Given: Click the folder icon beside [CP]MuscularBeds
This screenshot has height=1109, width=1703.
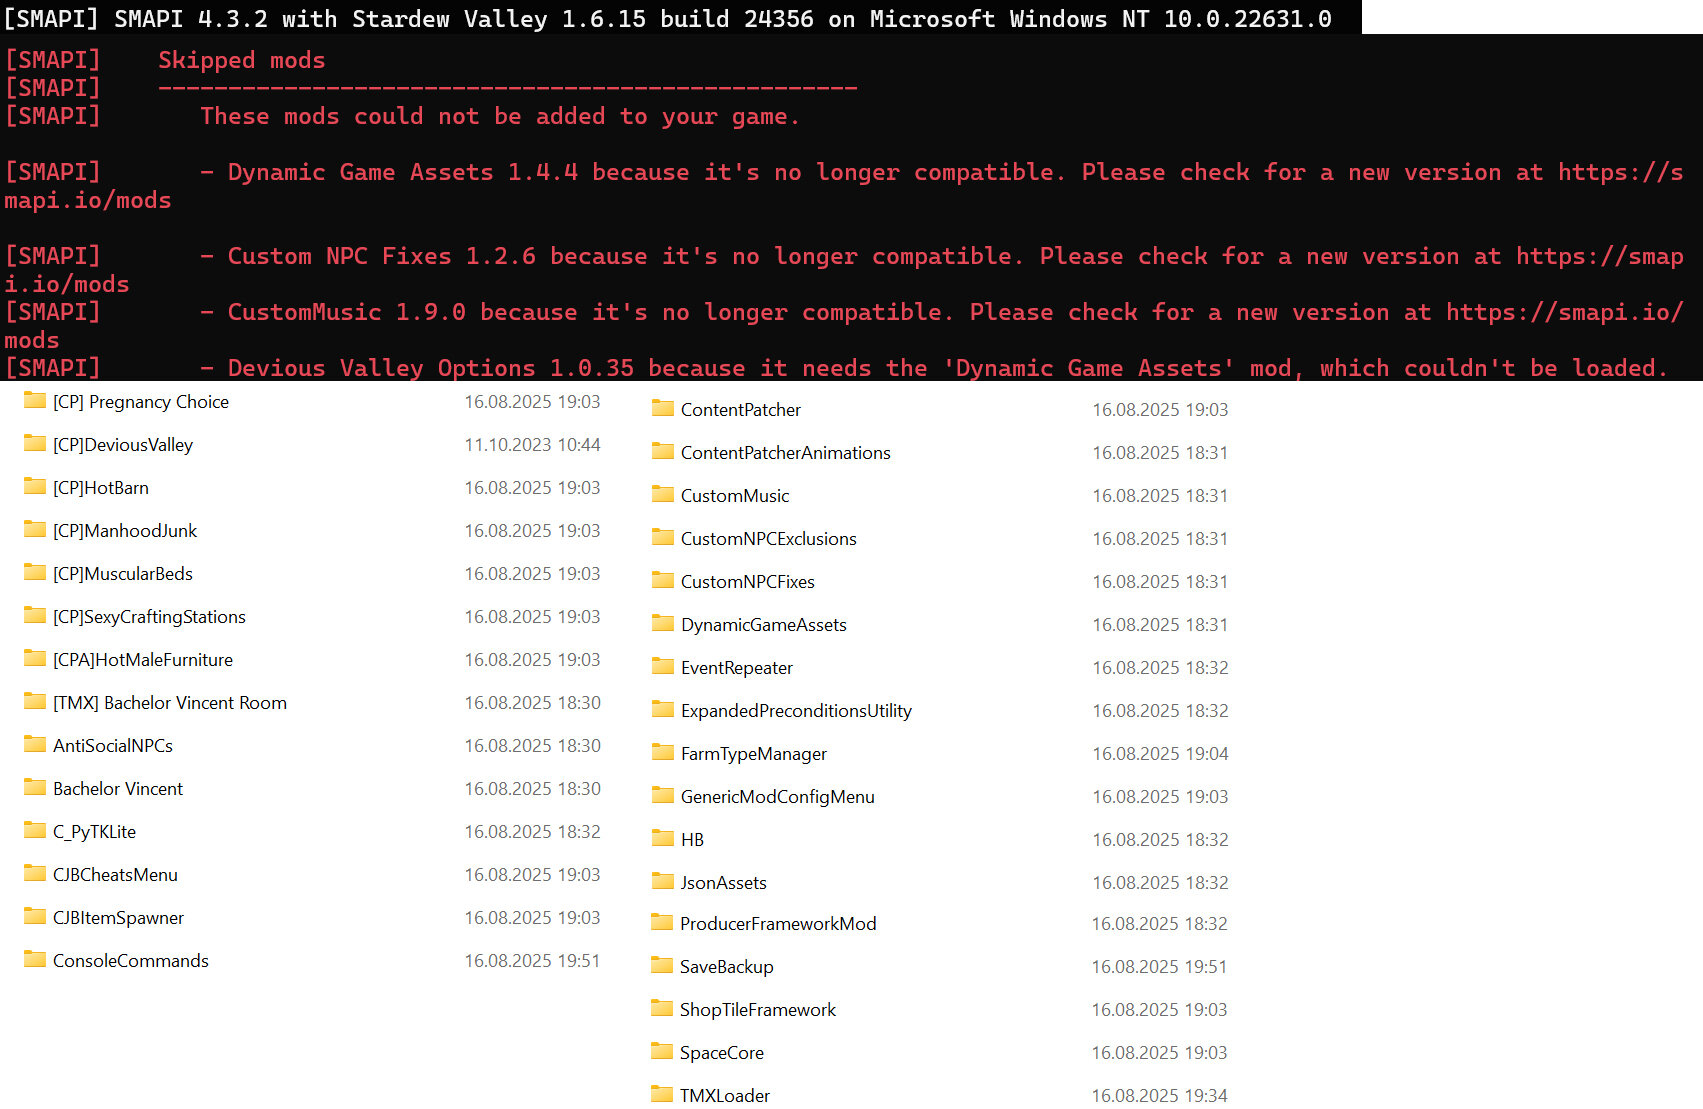Looking at the screenshot, I should 35,573.
